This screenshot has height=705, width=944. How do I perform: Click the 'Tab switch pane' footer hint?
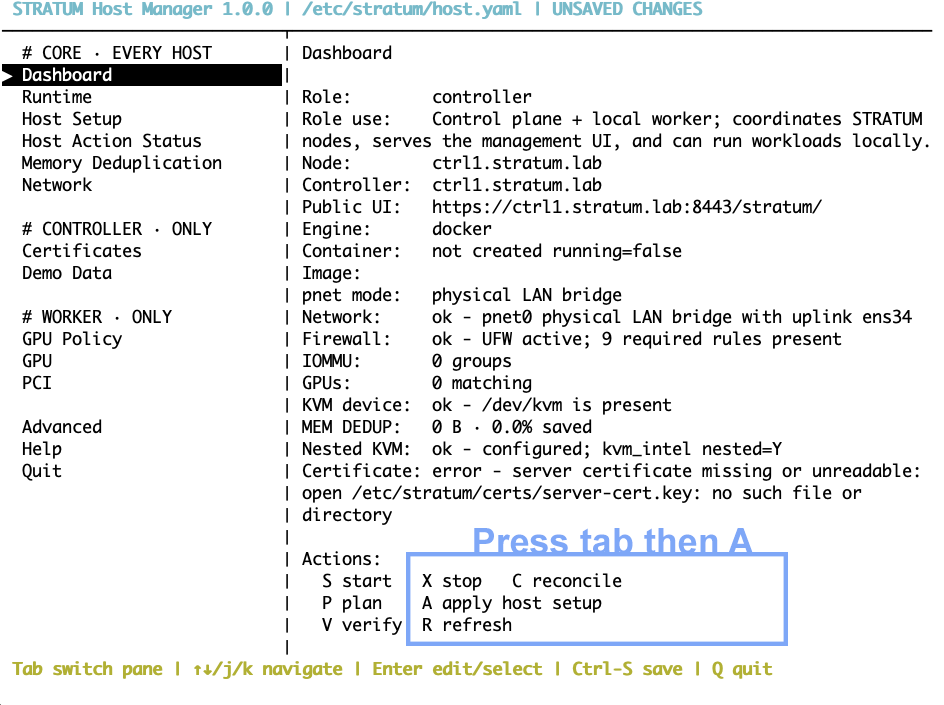click(87, 669)
